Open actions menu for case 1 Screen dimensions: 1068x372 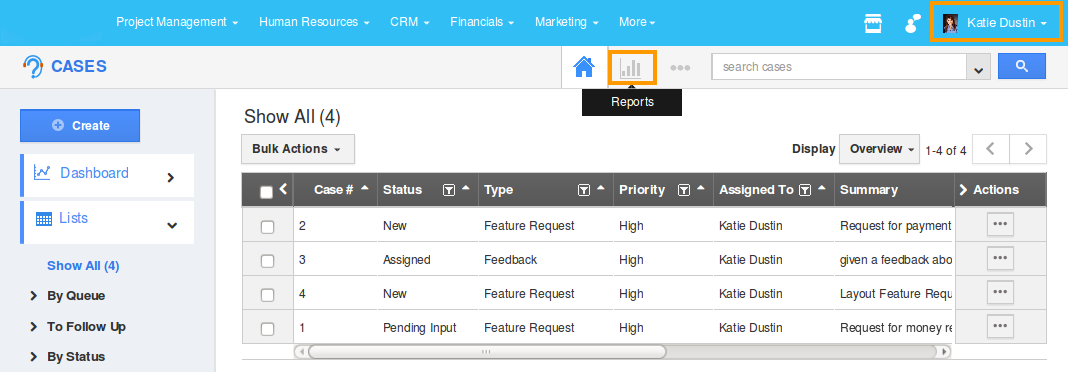pos(1000,326)
